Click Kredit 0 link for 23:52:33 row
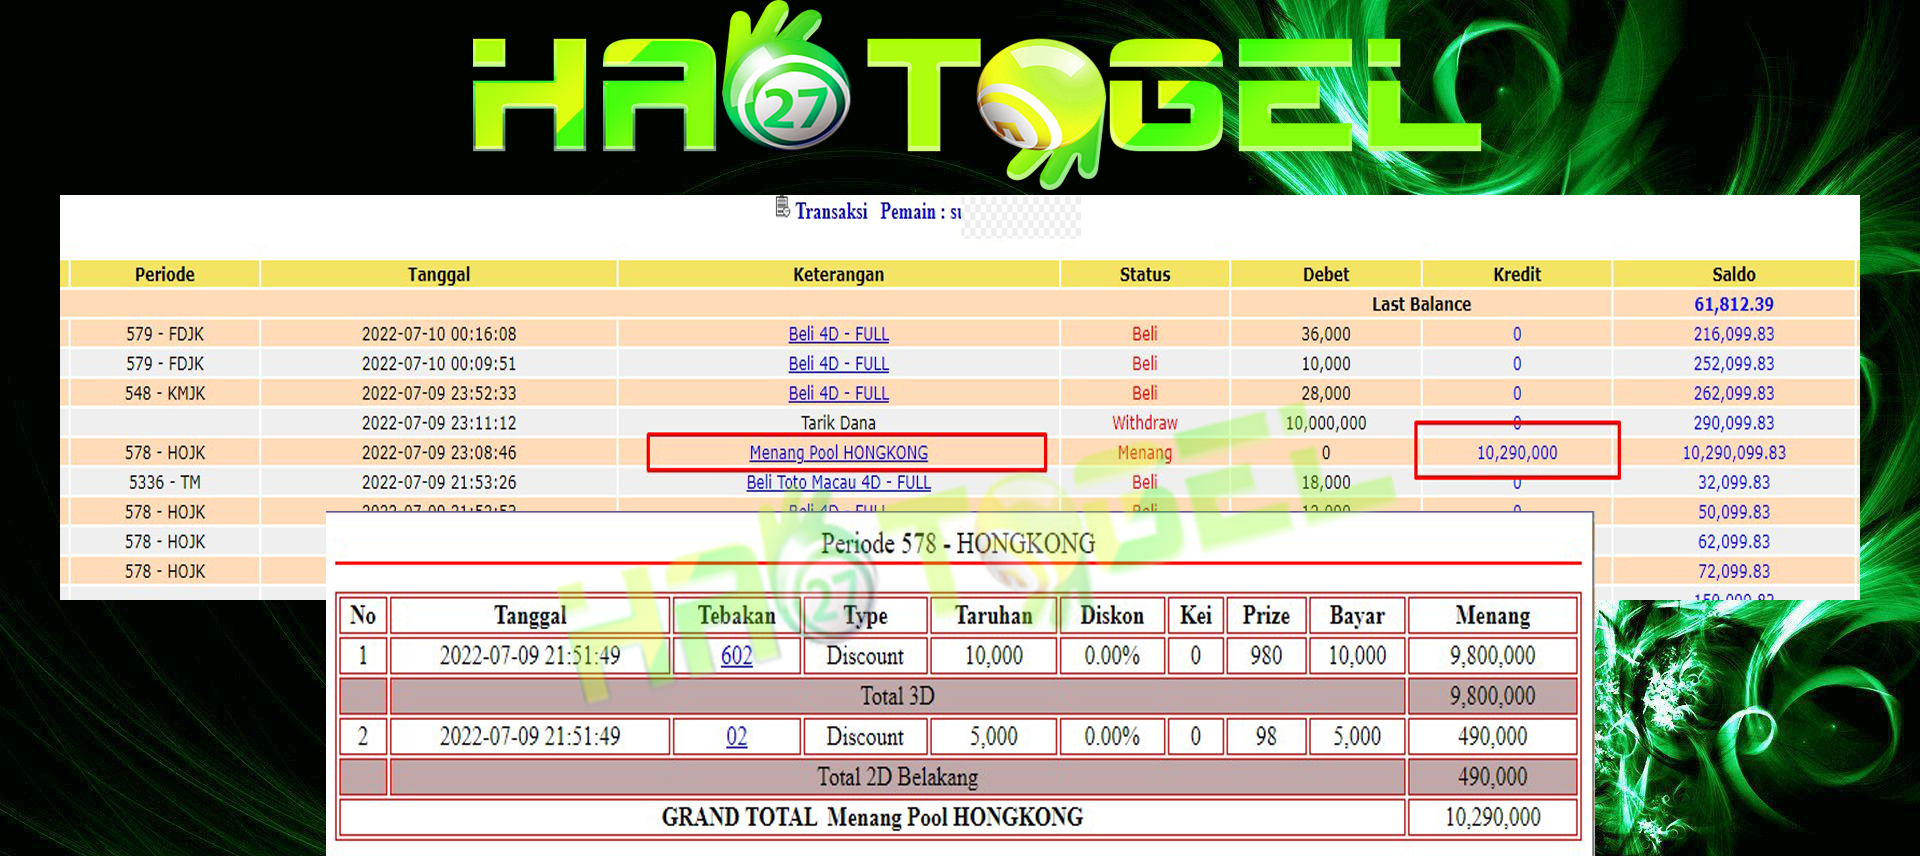The image size is (1920, 856). (x=1516, y=393)
